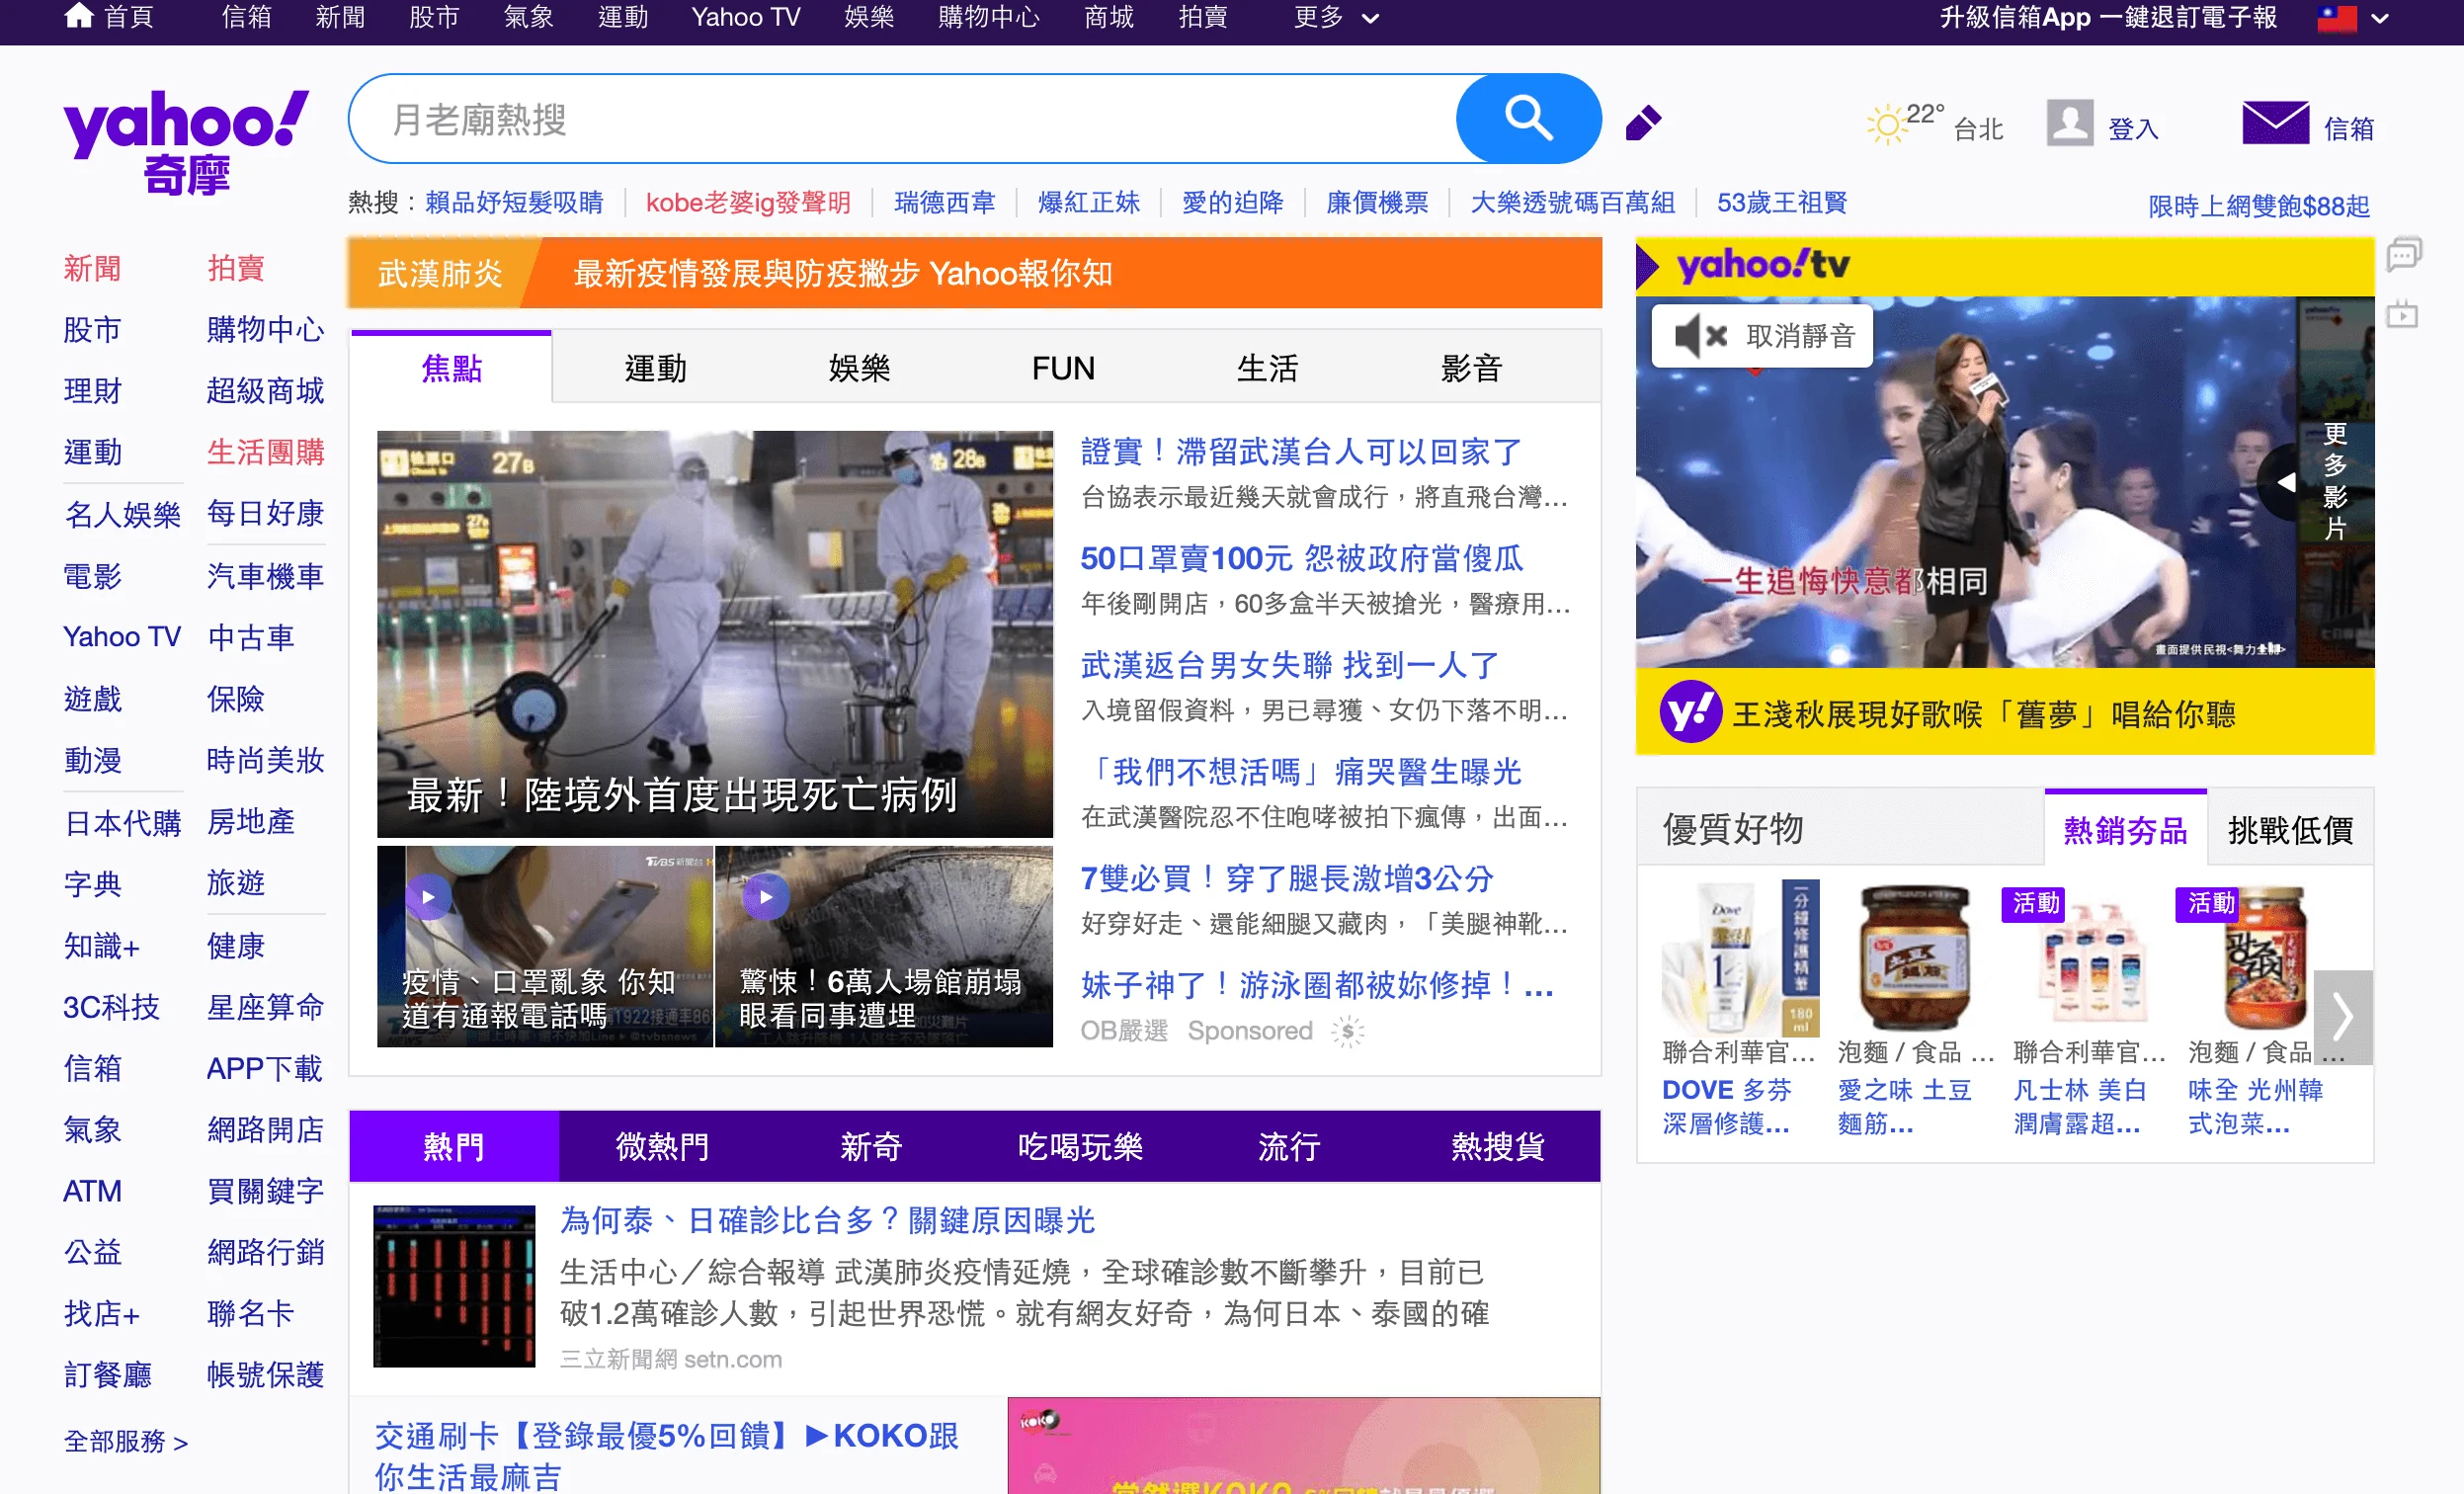The height and width of the screenshot is (1494, 2464).
Task: Select the 新奇 tab
Action: tap(871, 1146)
